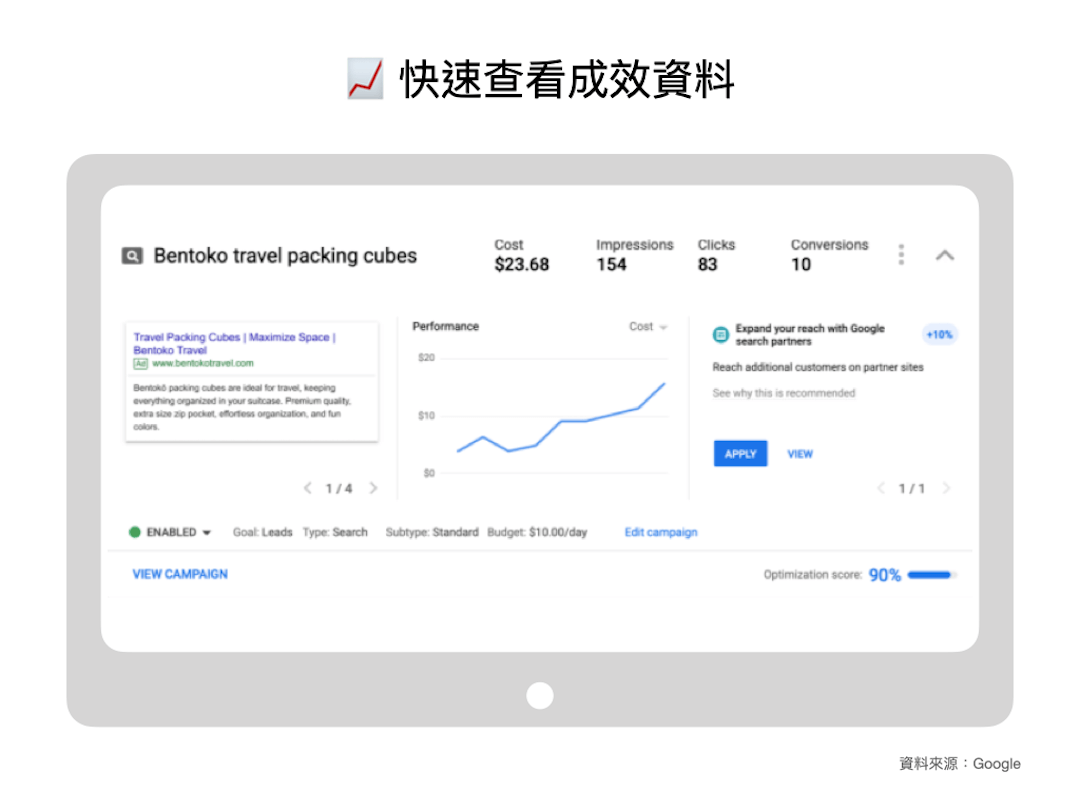Viewport: 1080px width, 810px height.
Task: Click the Conversions 10 value
Action: tap(801, 264)
